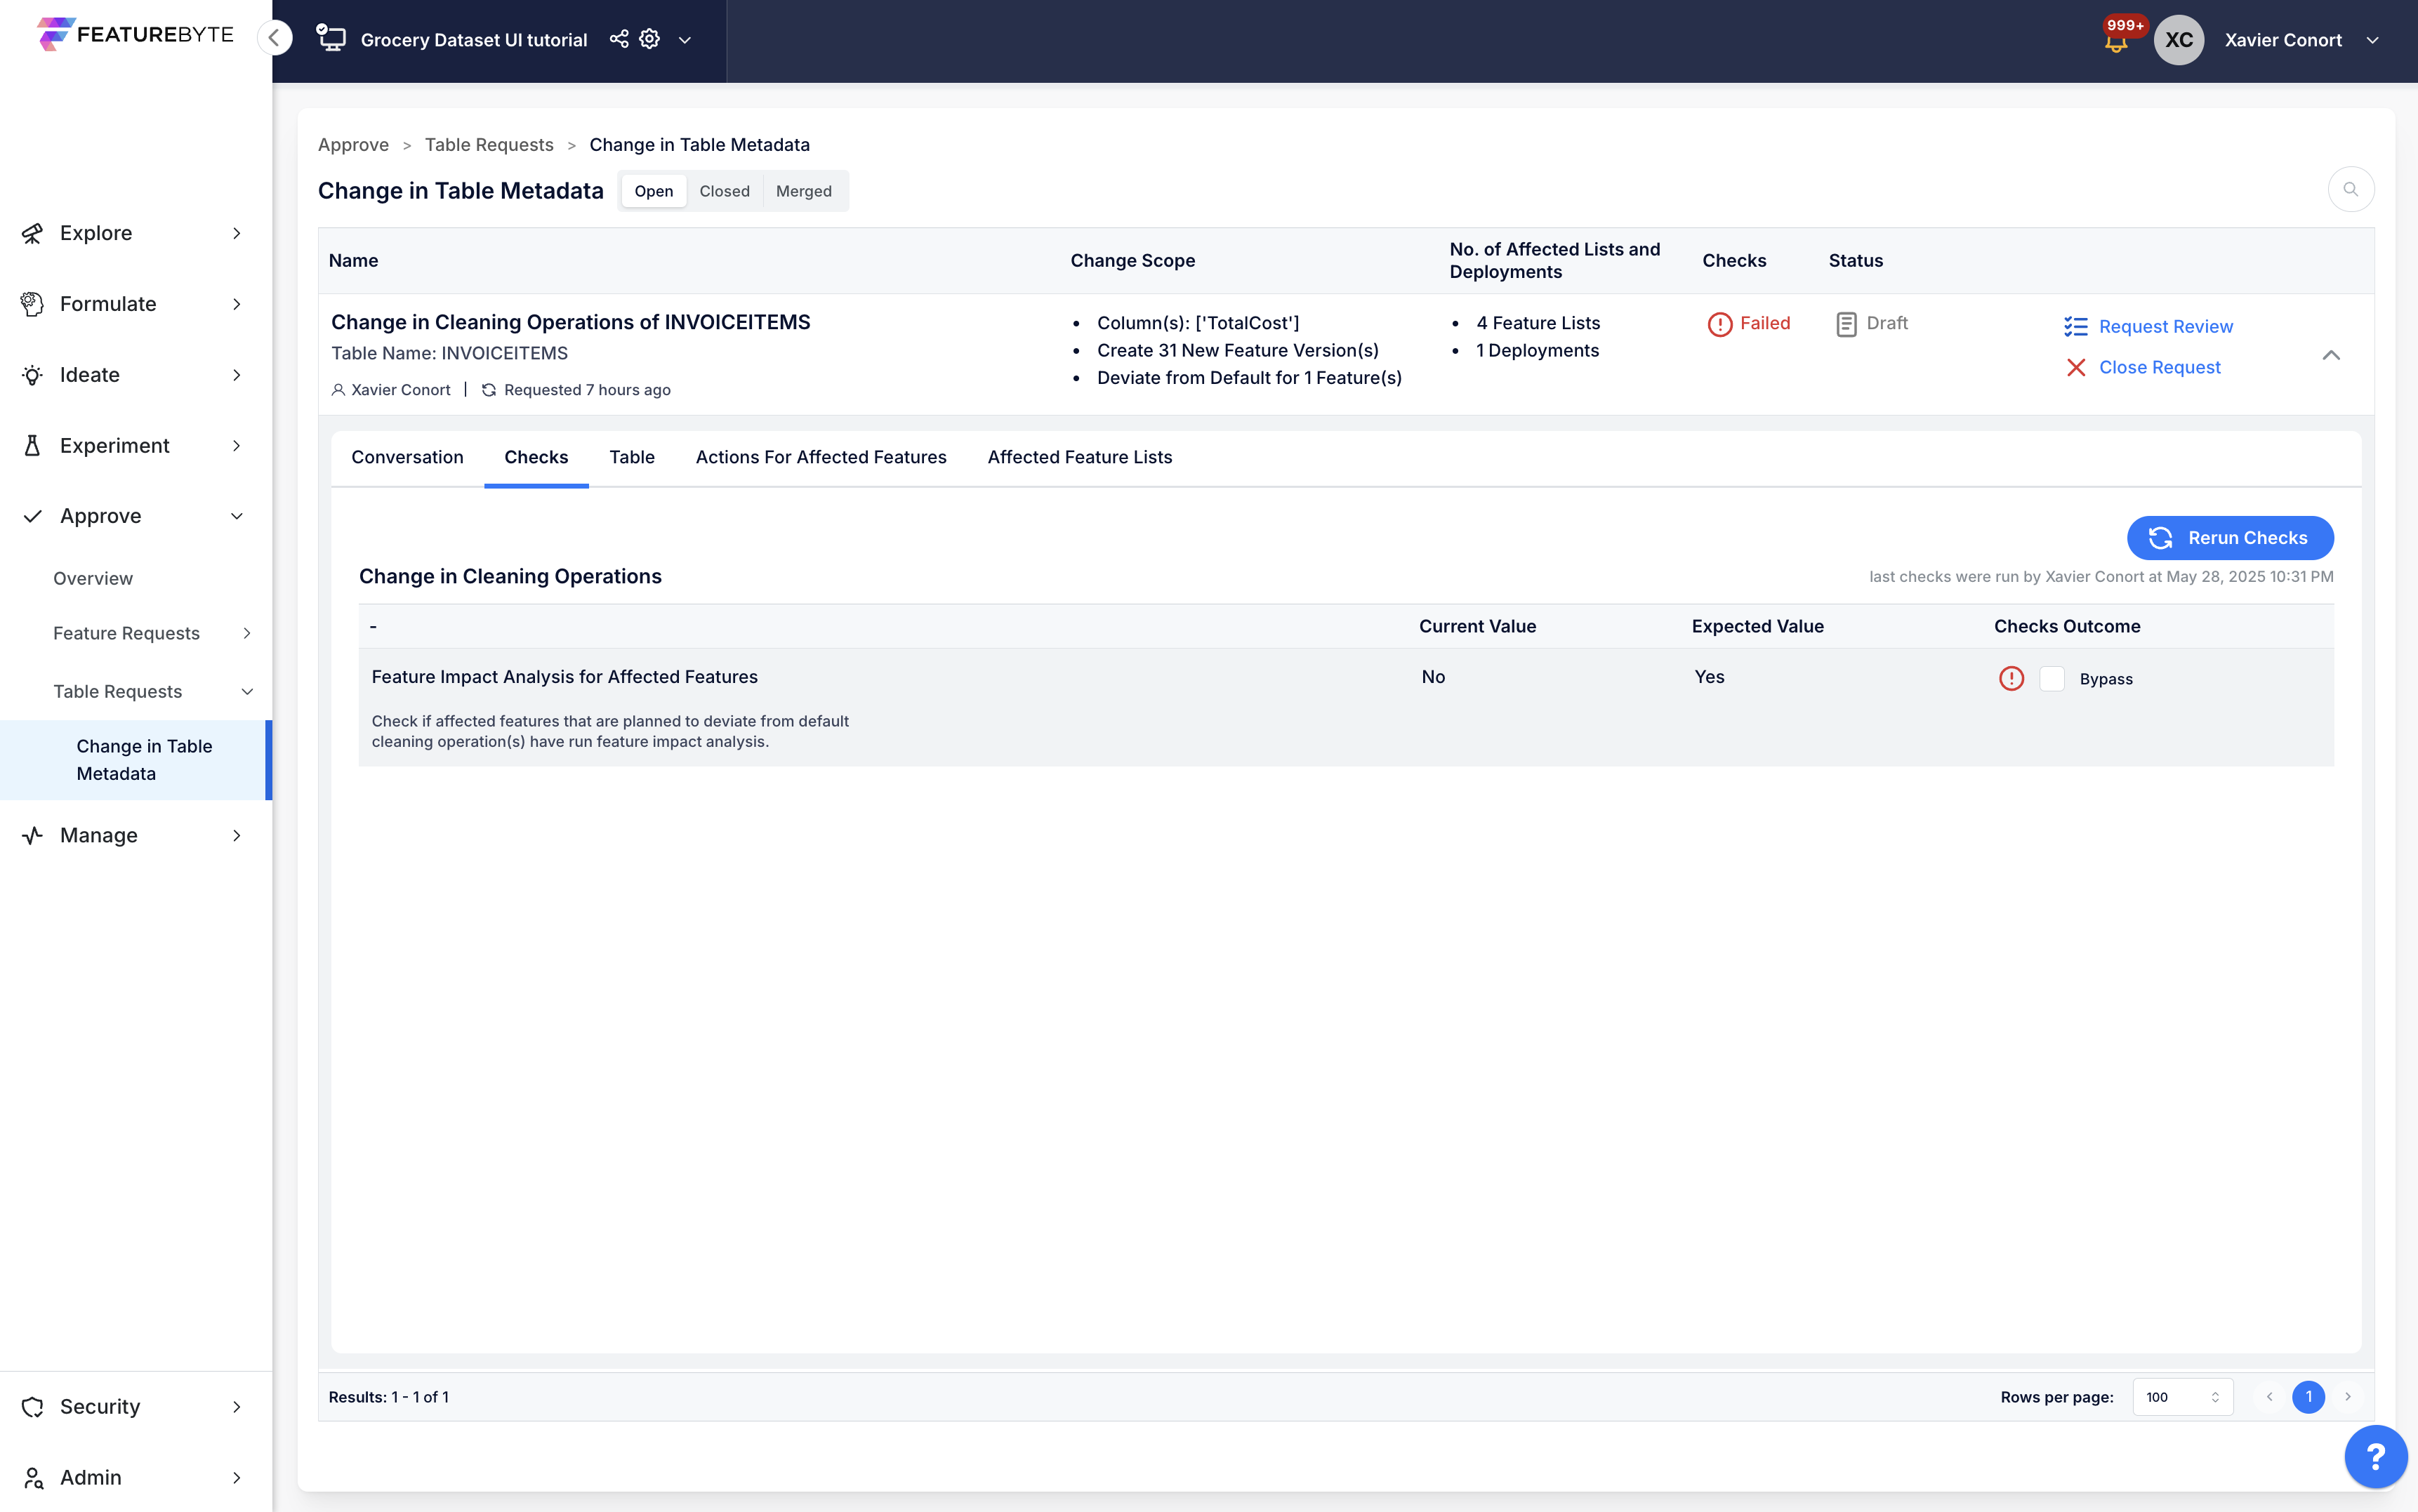Click the Failed checks warning icon

tap(1720, 324)
